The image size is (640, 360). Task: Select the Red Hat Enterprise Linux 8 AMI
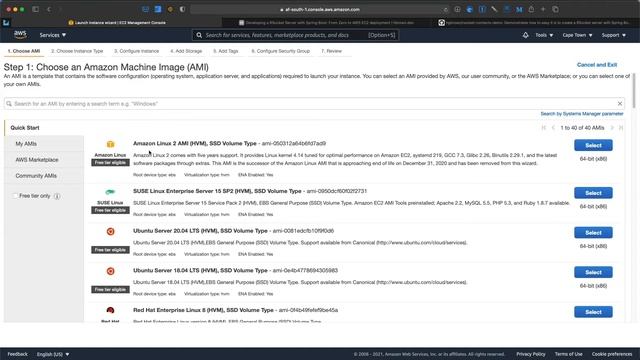593,312
